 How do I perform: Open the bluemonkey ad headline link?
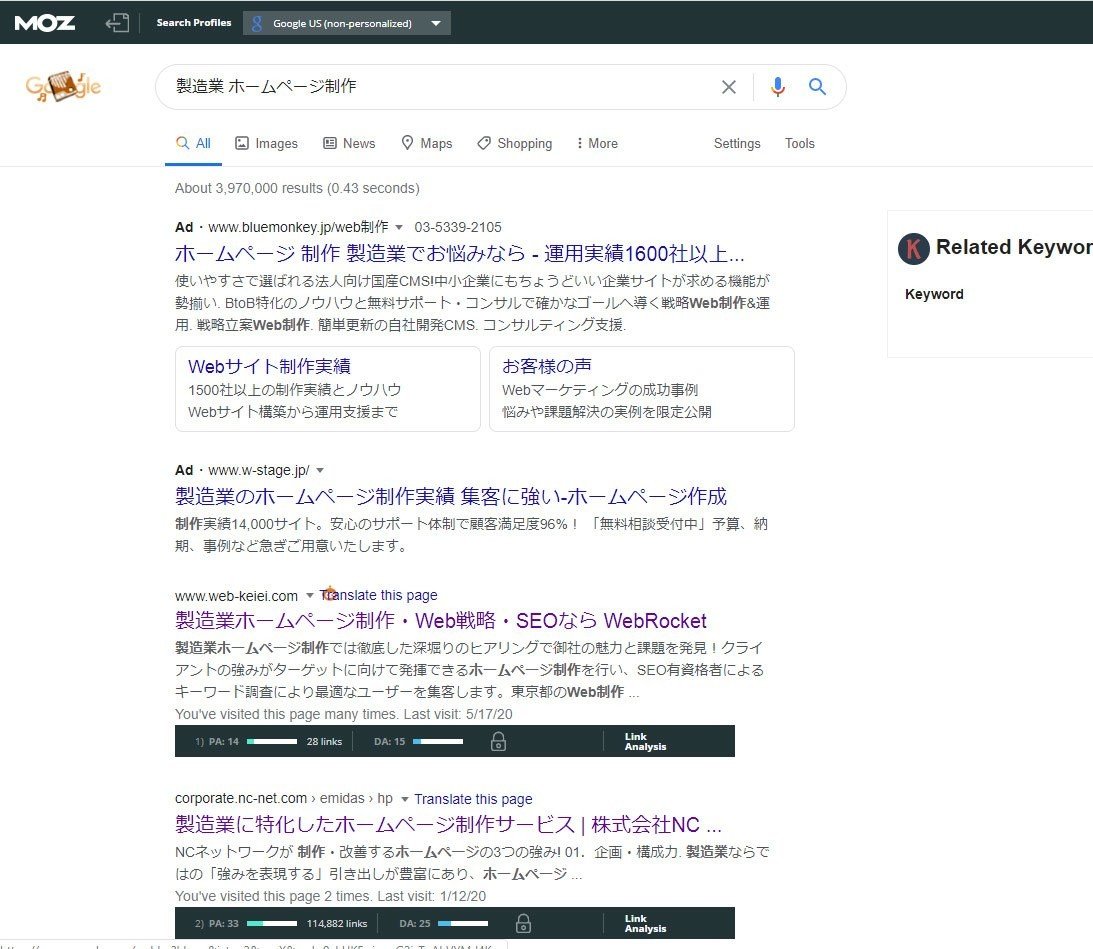459,253
